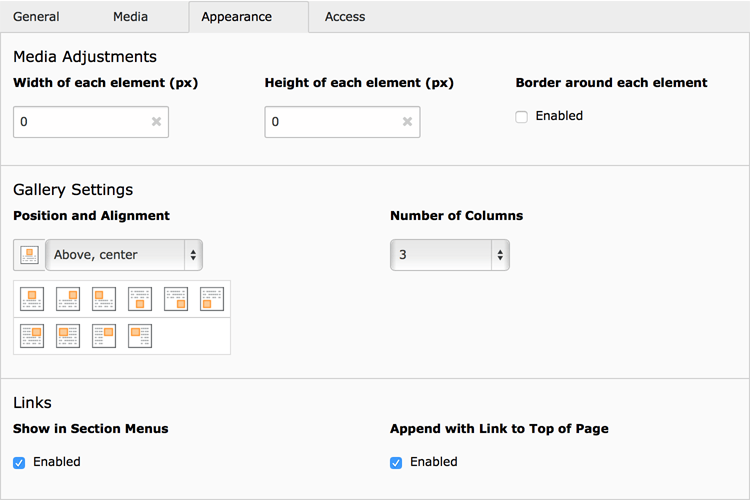The width and height of the screenshot is (750, 500).
Task: Pick the in-text, right position icon
Action: [x=32, y=335]
